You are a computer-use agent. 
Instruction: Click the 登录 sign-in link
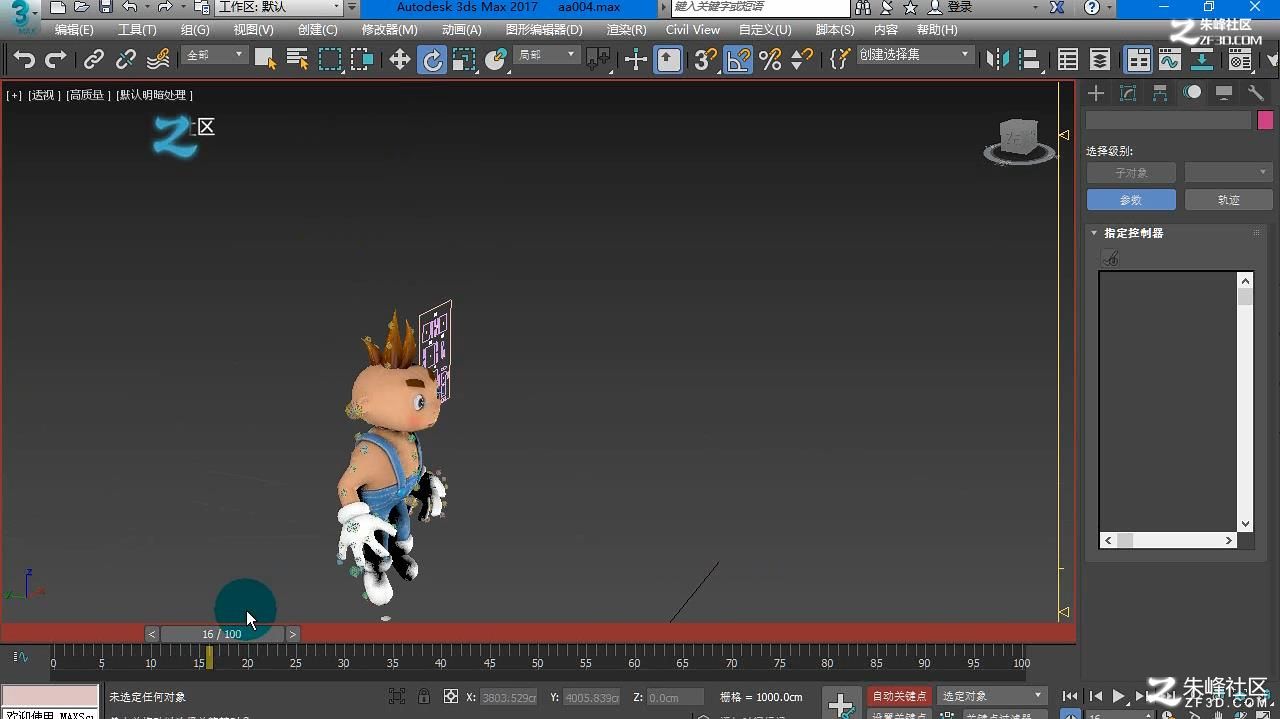[959, 7]
